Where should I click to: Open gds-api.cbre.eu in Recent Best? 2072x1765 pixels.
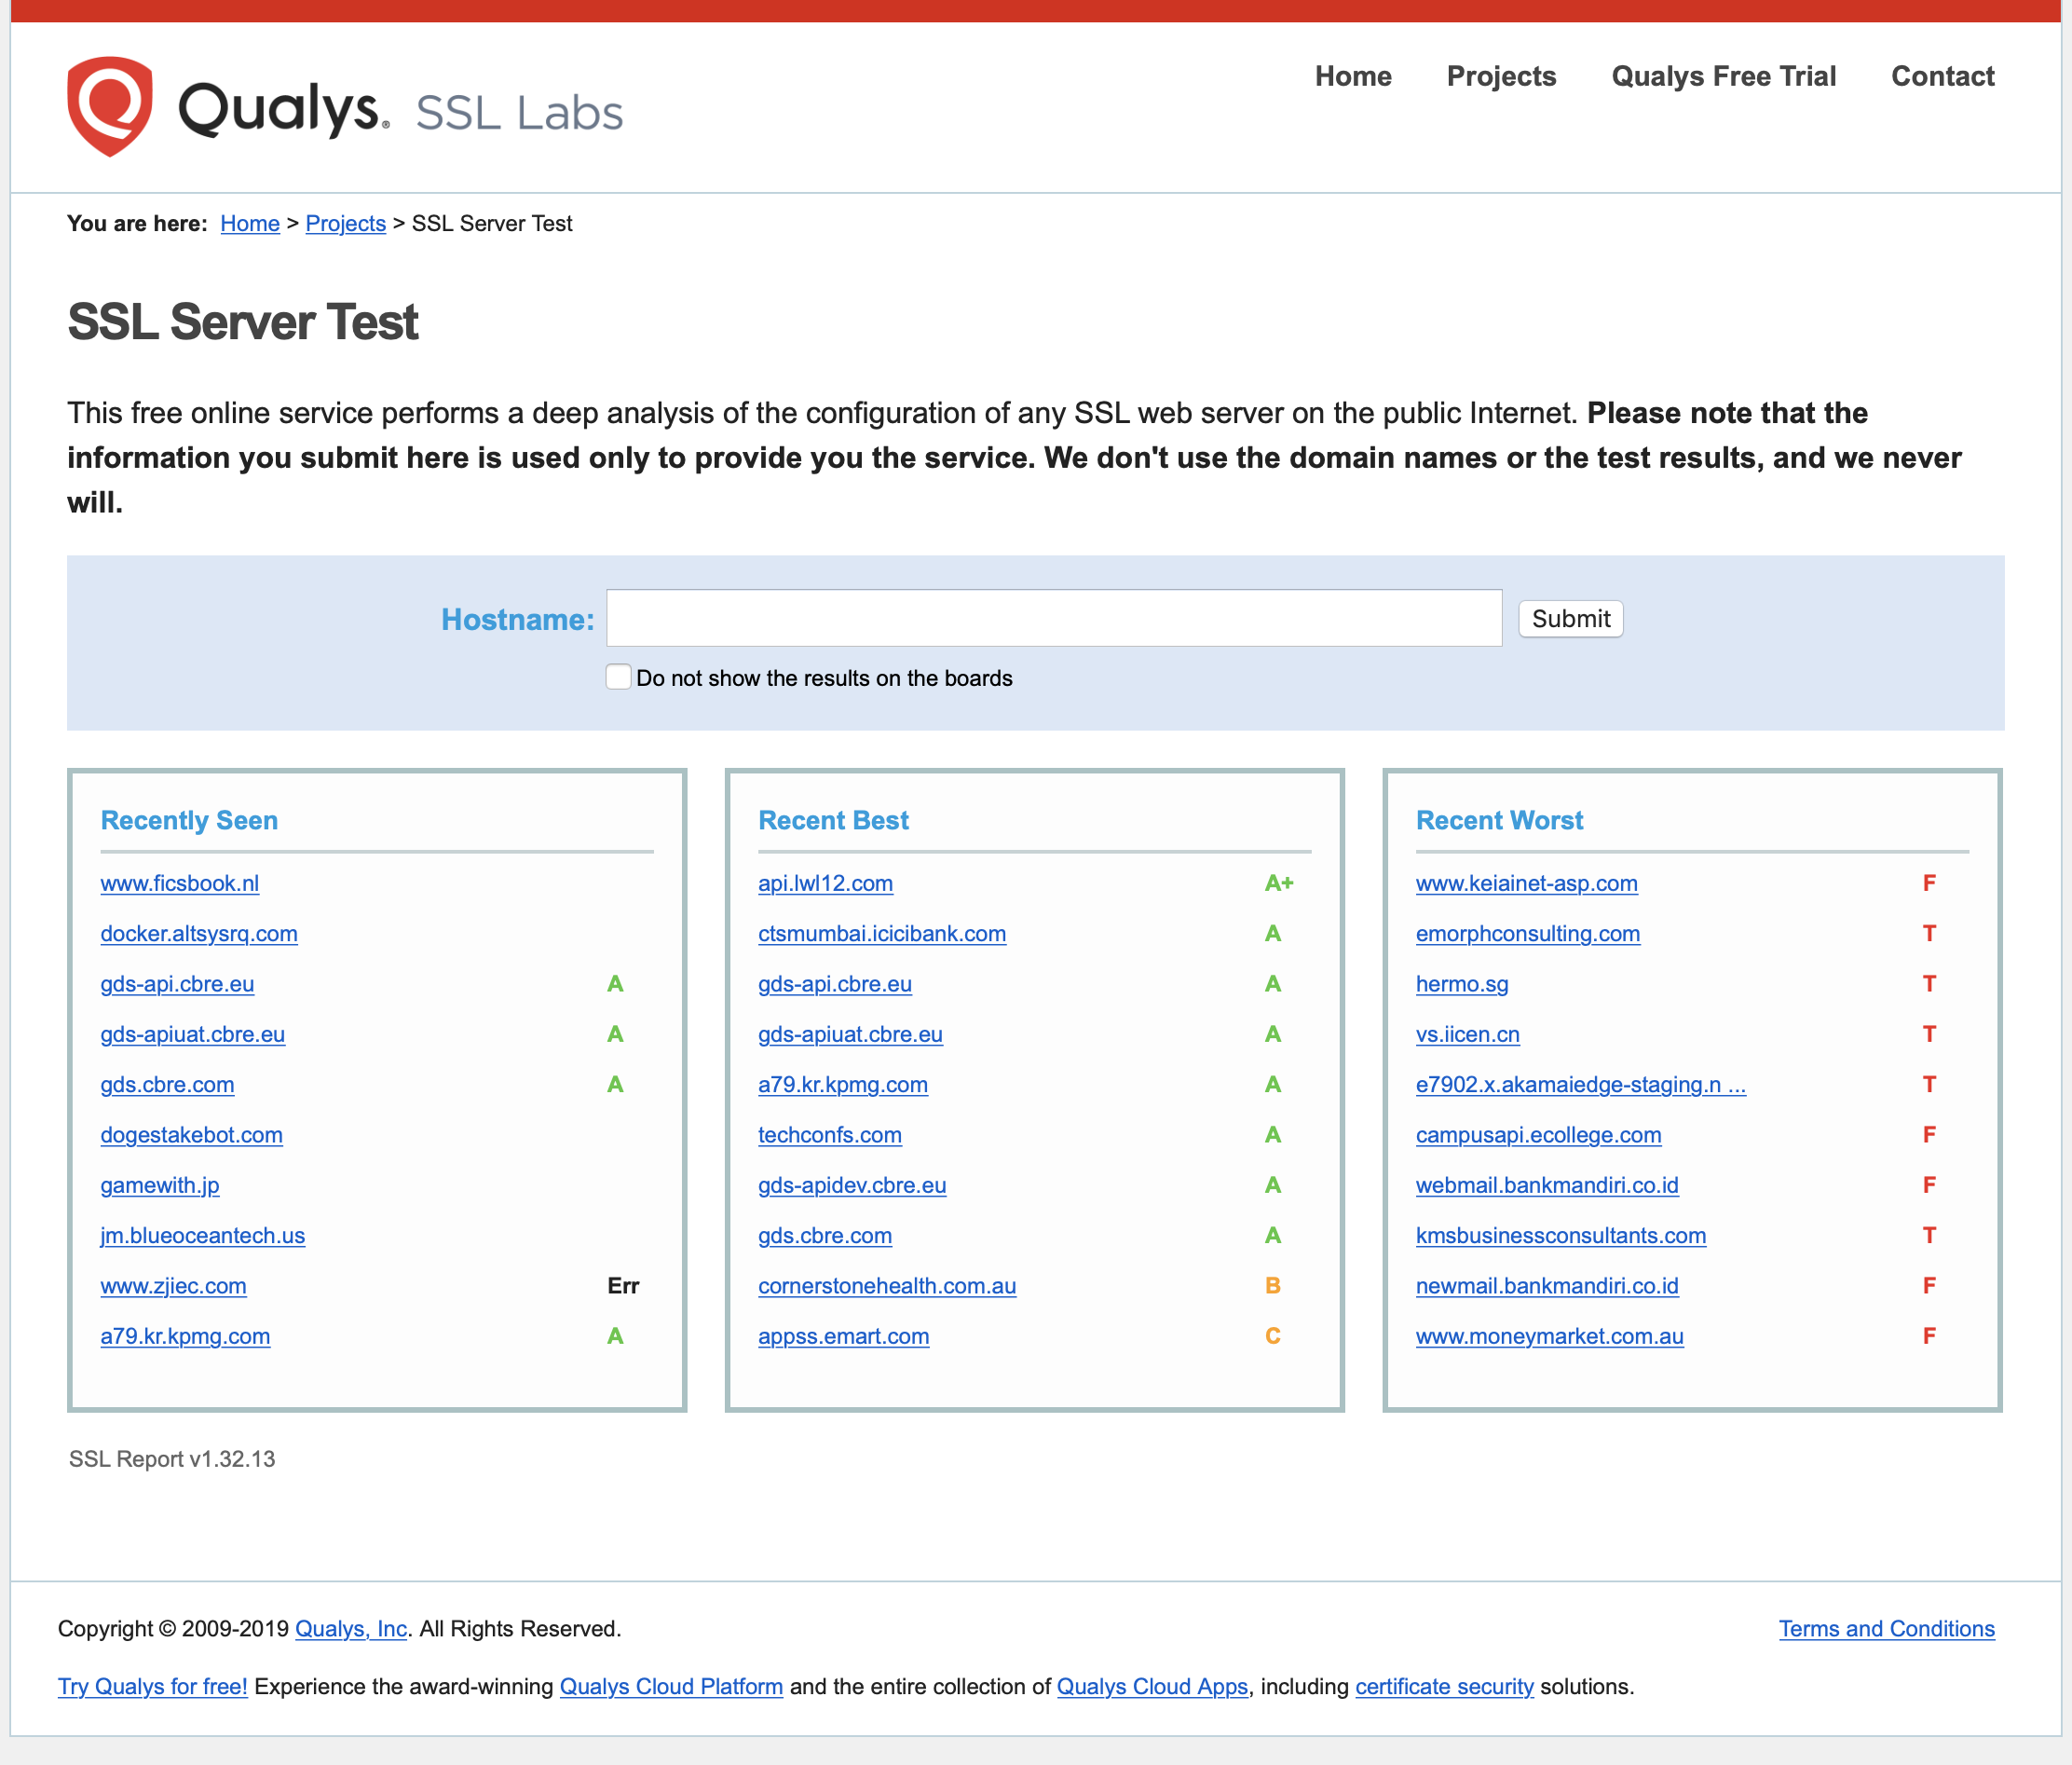835,984
